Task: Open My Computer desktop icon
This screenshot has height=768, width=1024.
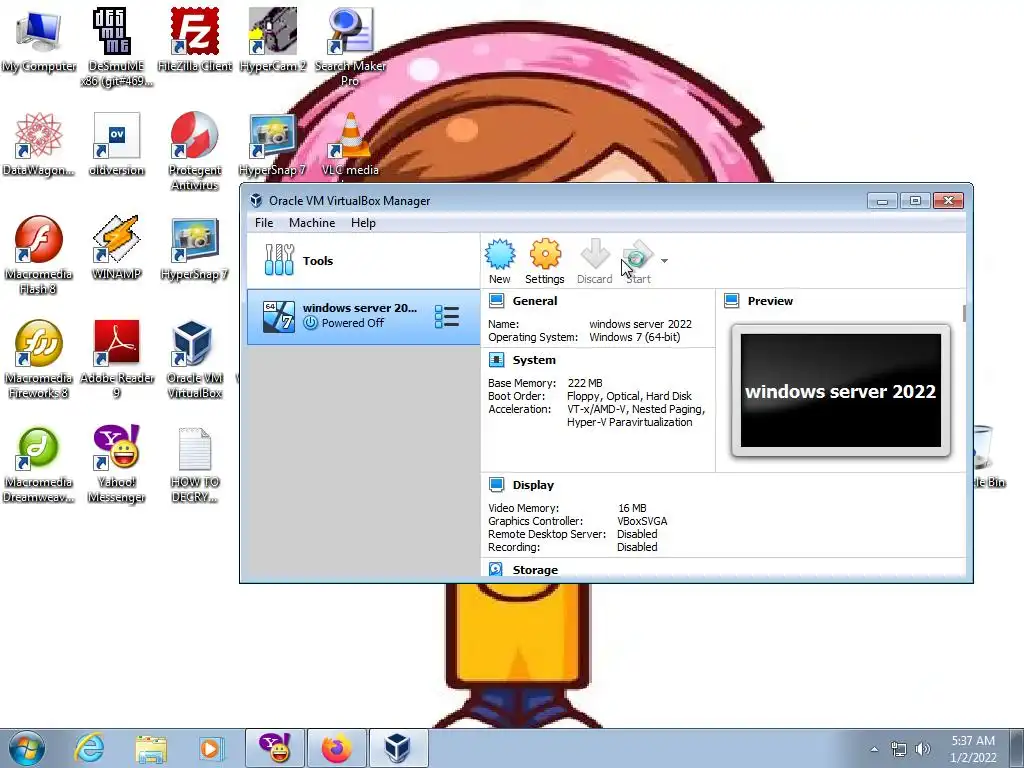Action: [39, 40]
